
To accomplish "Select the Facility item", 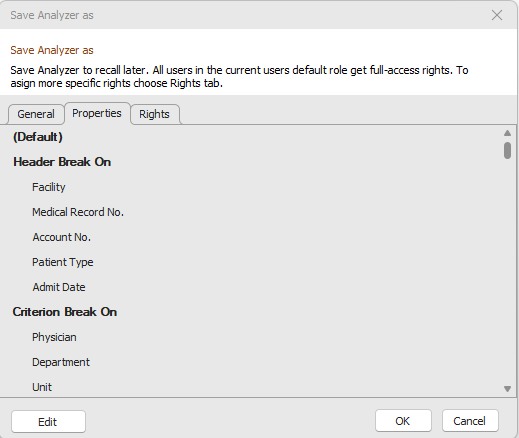I will [x=49, y=187].
